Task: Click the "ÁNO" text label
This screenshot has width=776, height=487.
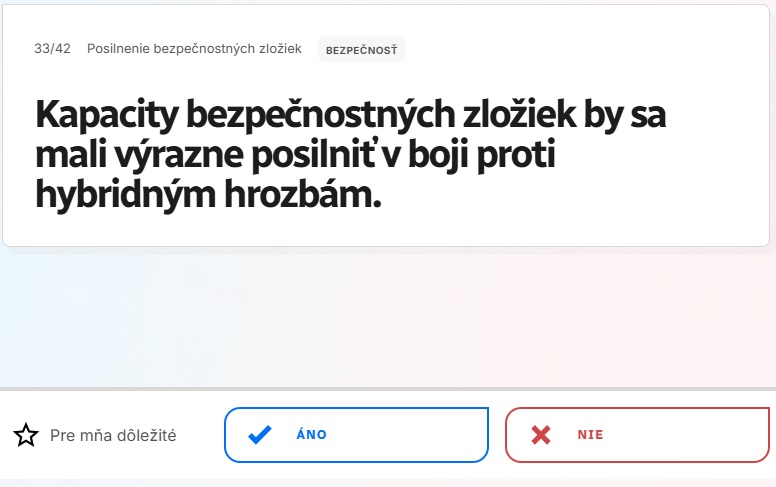Action: click(x=312, y=435)
